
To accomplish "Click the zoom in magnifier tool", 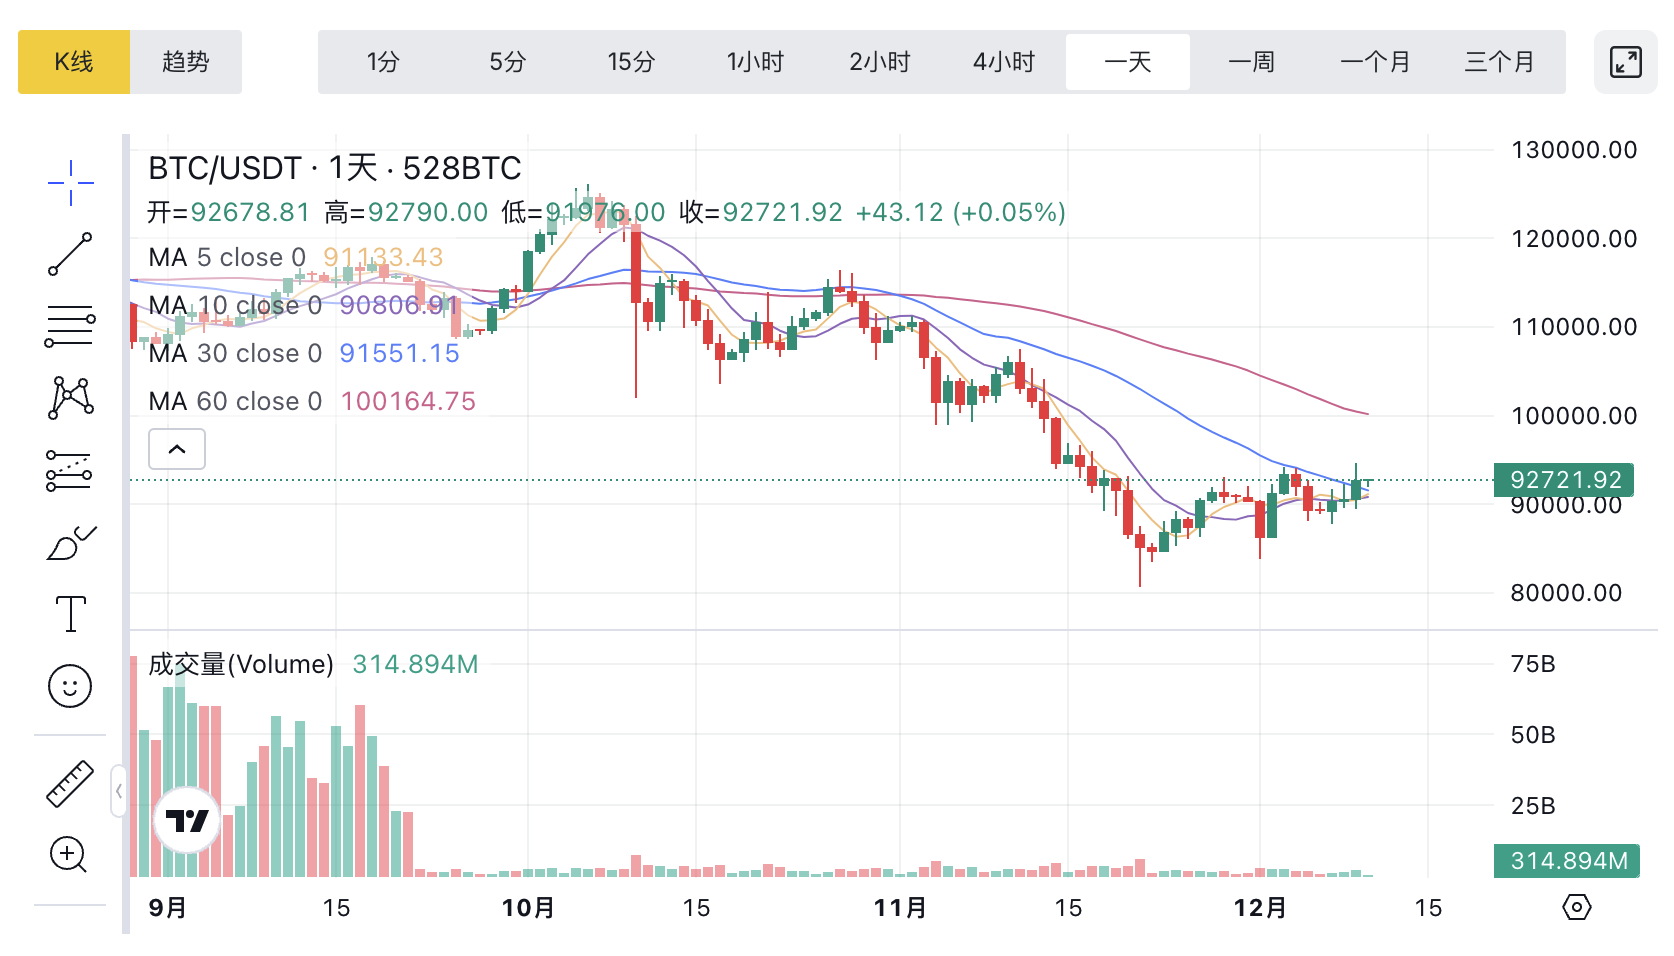I will [70, 855].
